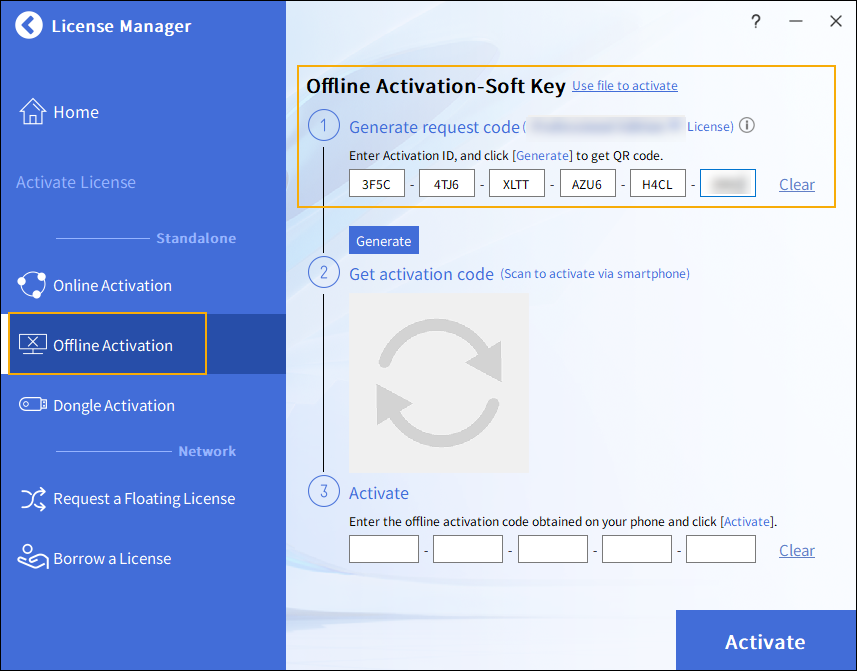Click the Request a Floating License shuffle icon
Screen dimensions: 857x671
pos(33,499)
